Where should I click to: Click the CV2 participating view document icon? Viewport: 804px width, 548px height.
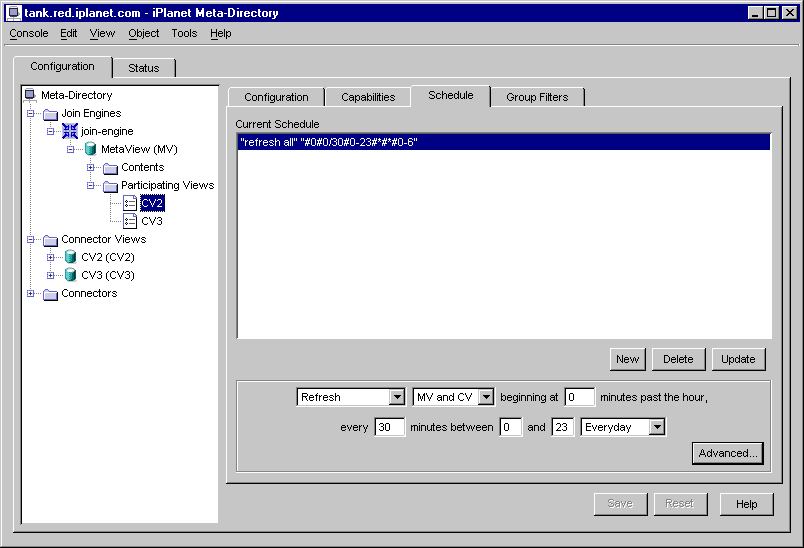tap(130, 204)
